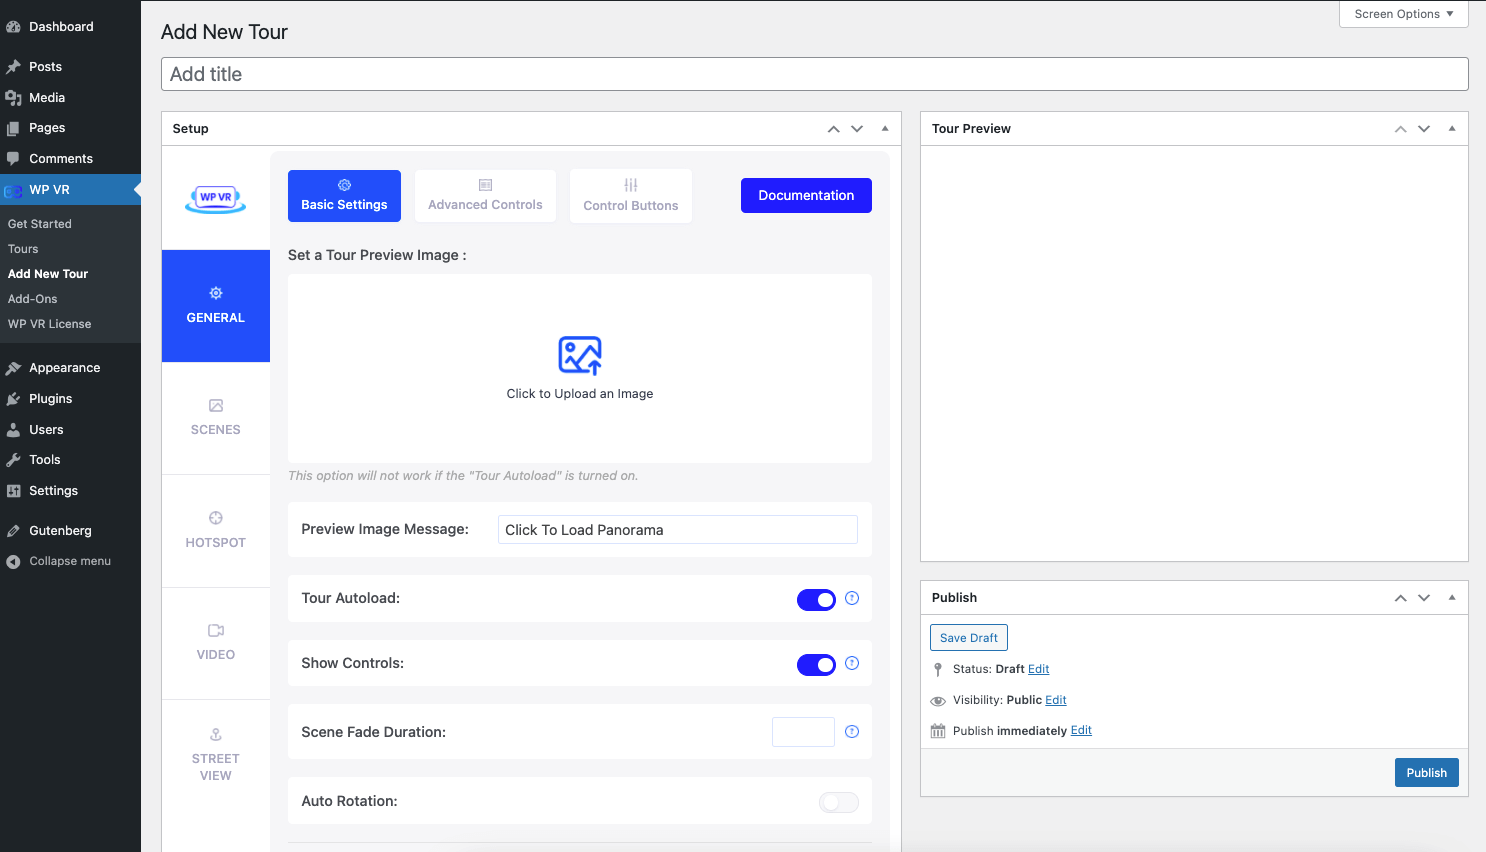
Task: Click the upload image icon
Action: tap(579, 355)
